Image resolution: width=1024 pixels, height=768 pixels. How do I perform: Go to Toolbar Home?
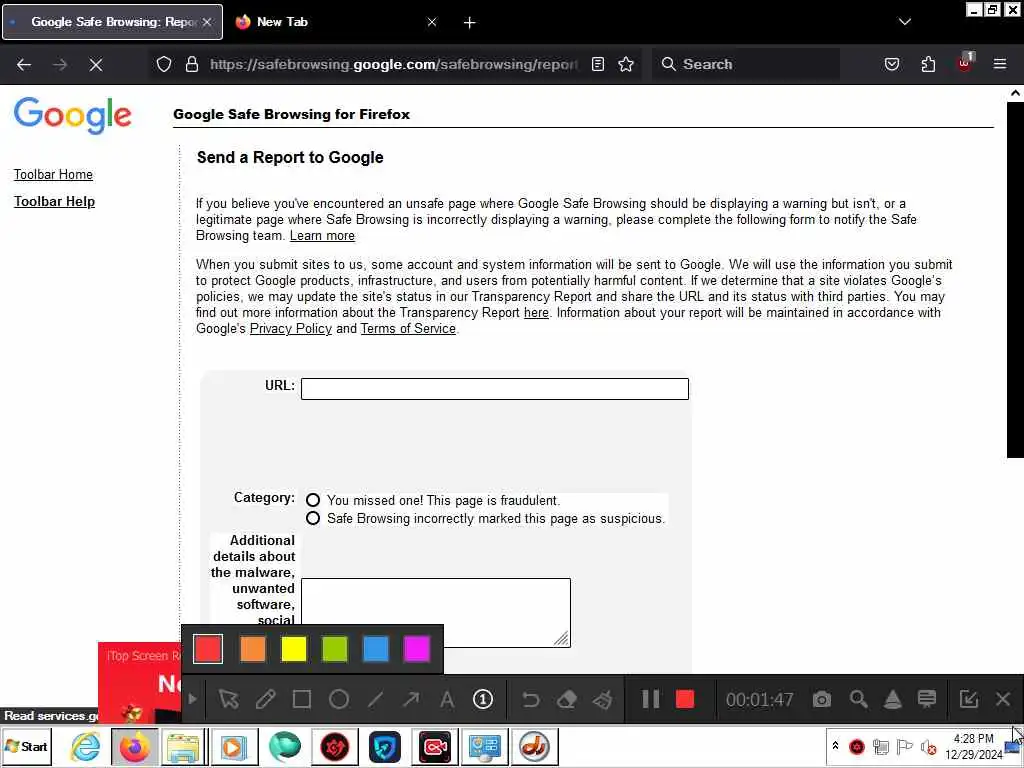[54, 174]
